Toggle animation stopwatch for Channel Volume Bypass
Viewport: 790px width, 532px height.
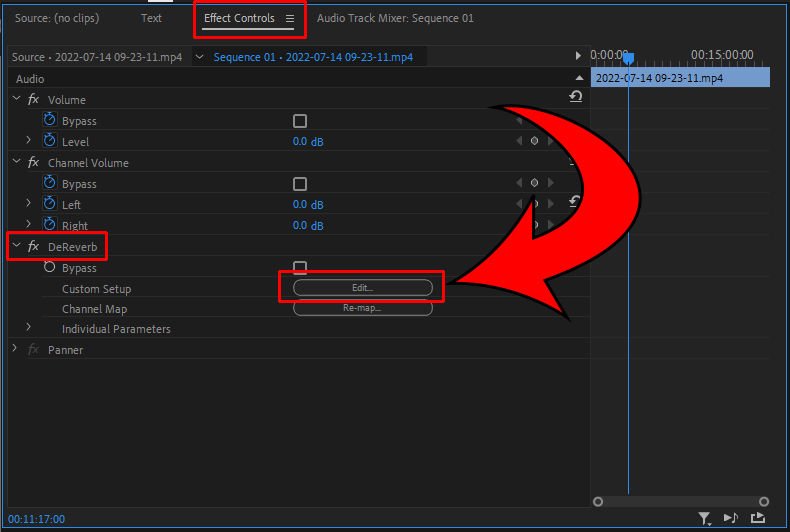[49, 182]
